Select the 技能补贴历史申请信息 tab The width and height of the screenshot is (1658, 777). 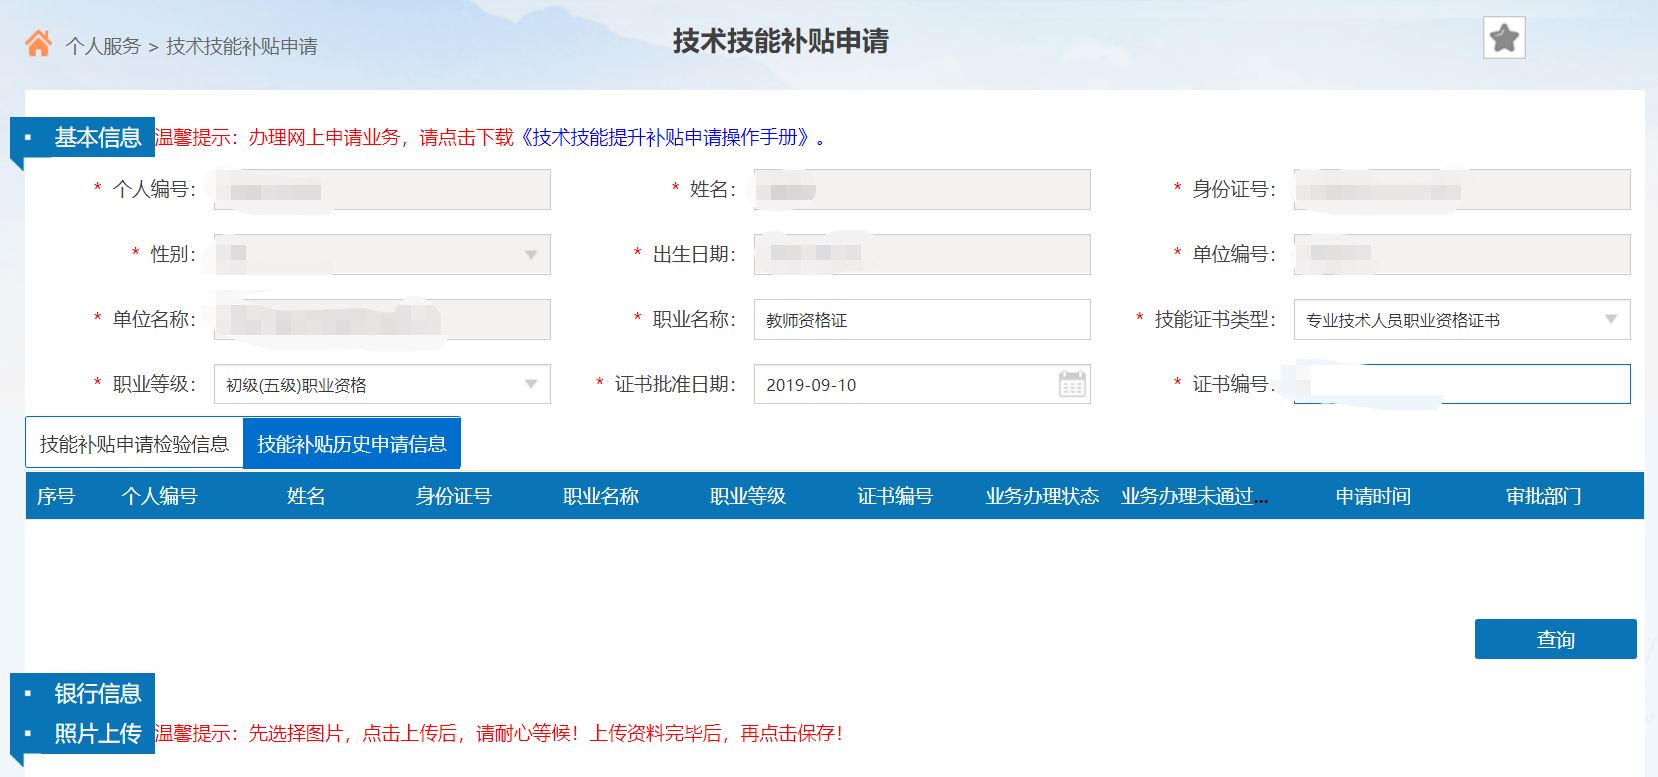pos(351,444)
